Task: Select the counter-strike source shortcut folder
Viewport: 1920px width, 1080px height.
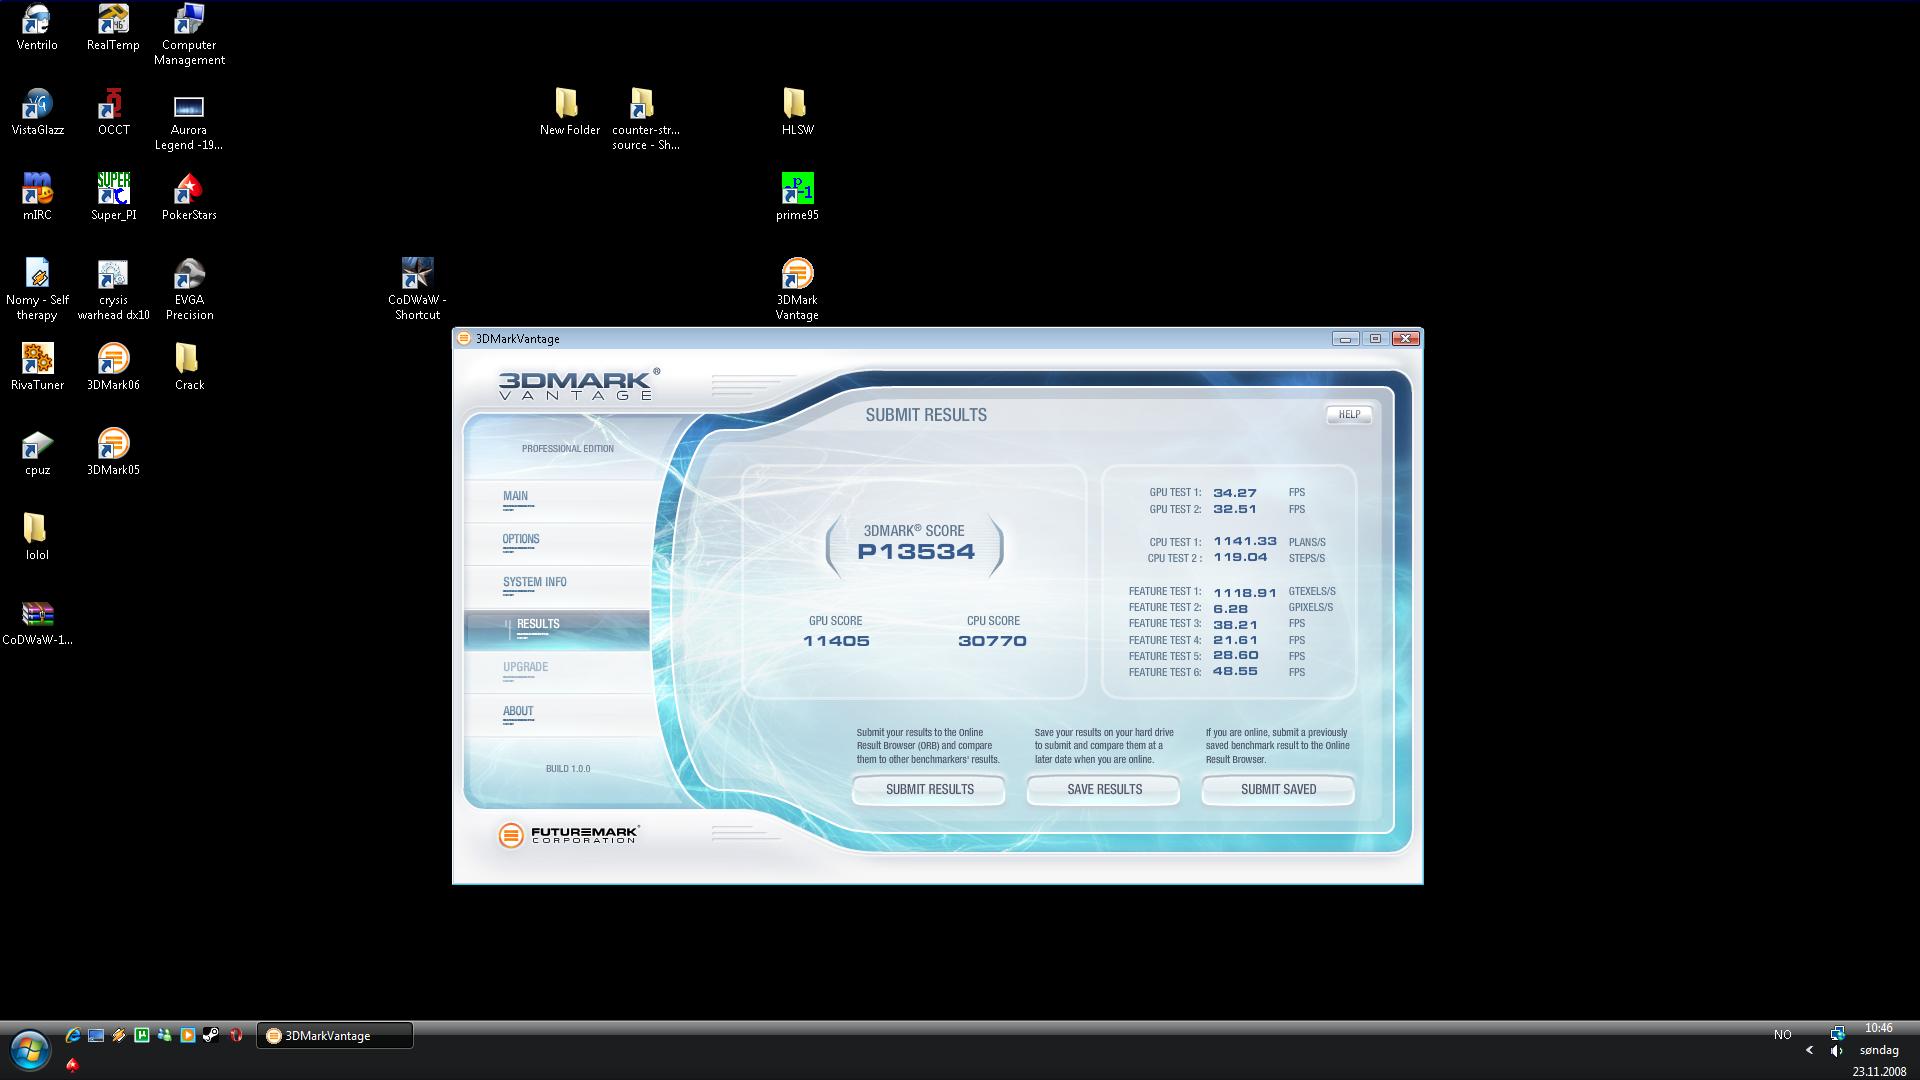Action: coord(645,120)
